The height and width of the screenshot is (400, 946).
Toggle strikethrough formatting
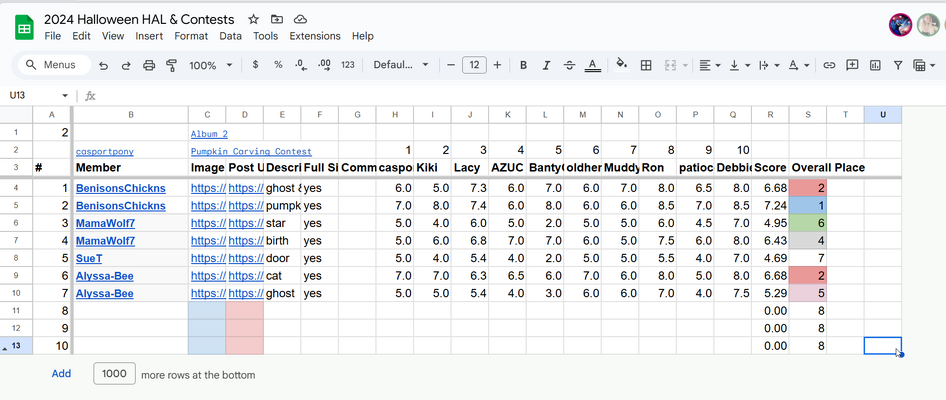[x=569, y=65]
